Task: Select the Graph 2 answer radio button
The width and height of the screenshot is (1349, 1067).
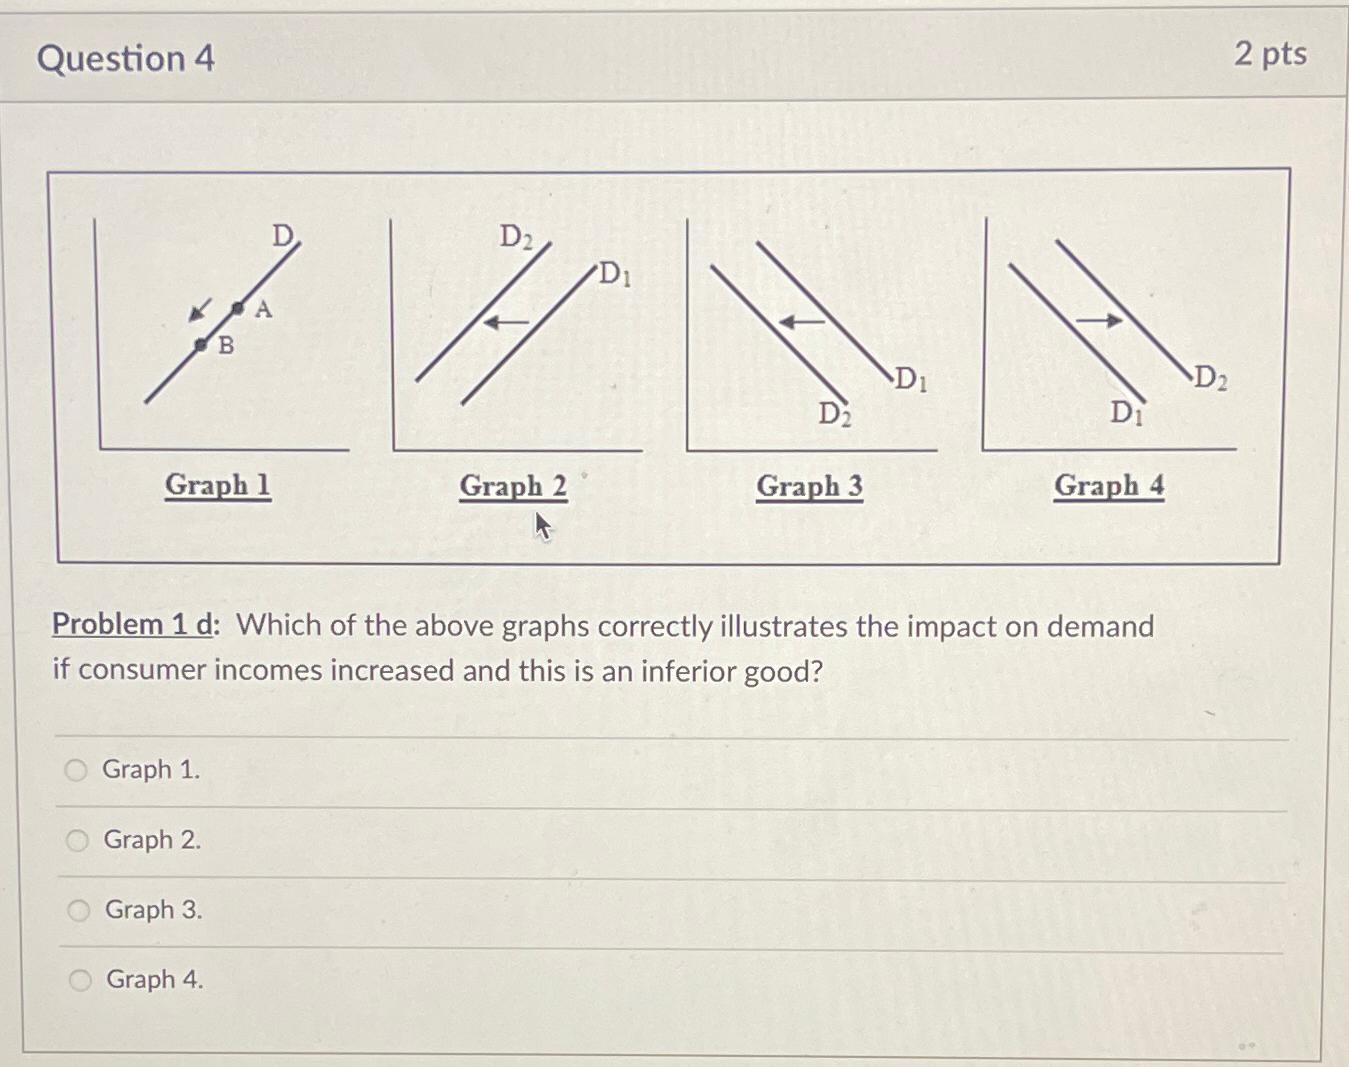Action: pos(78,839)
